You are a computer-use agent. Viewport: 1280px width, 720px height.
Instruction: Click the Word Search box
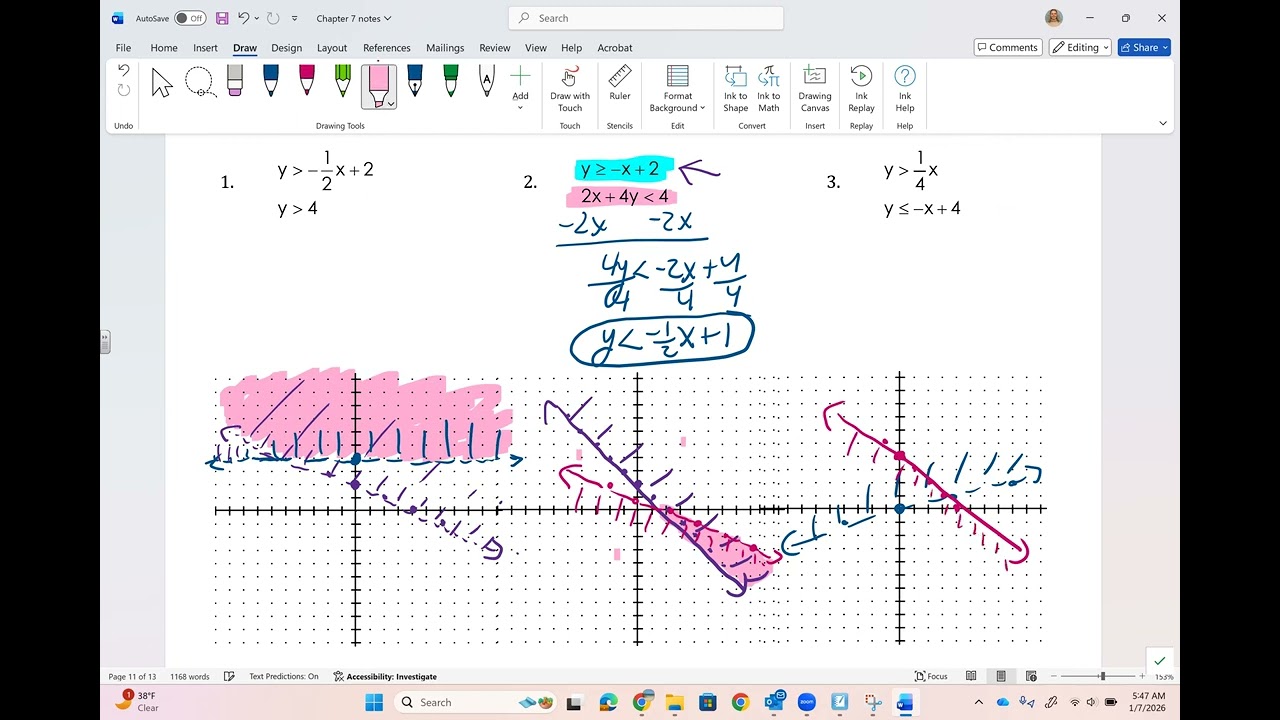point(646,18)
